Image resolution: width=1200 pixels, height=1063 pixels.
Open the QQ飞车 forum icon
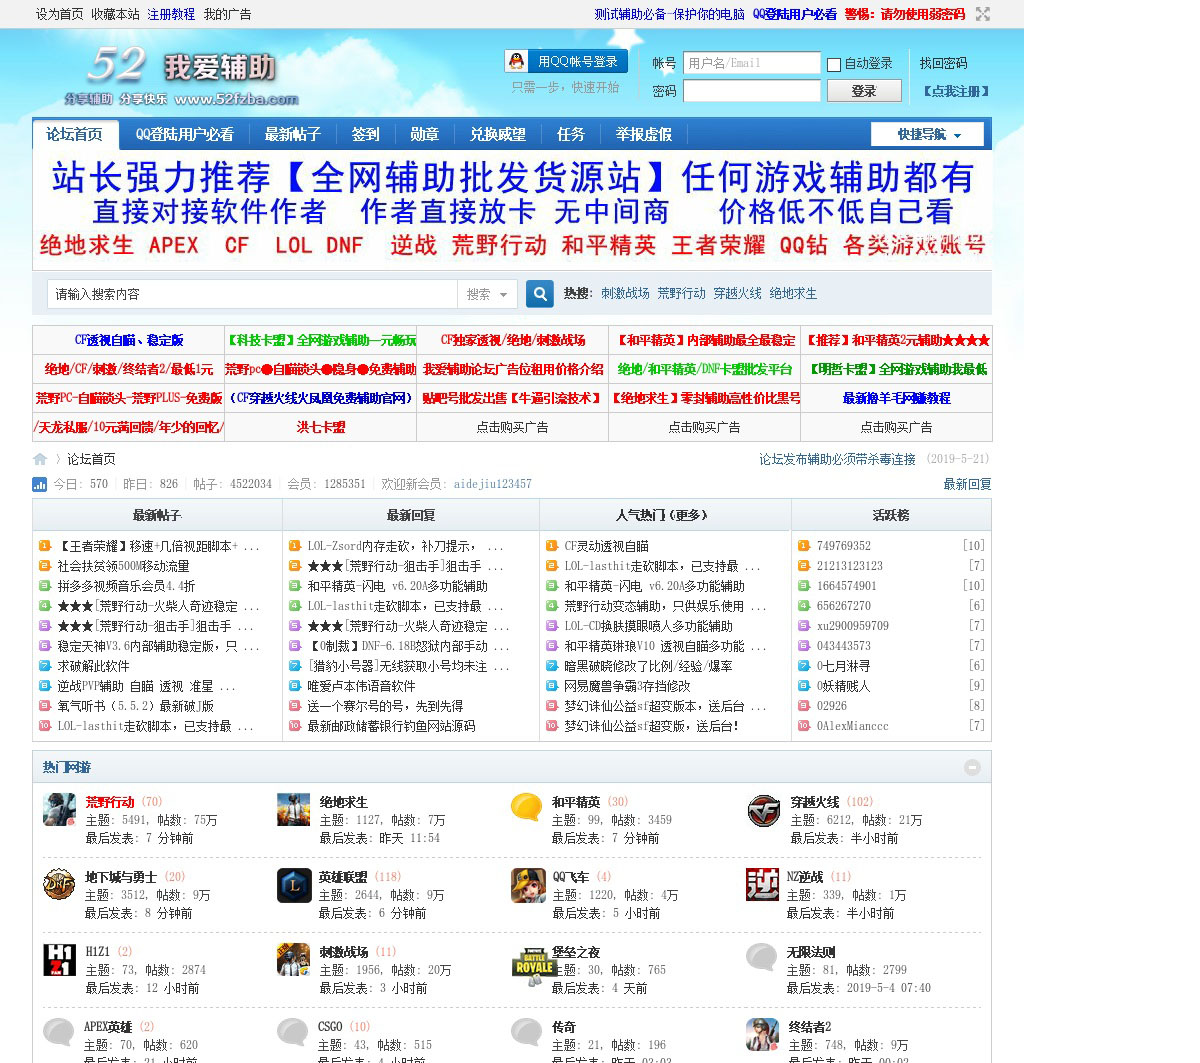click(x=528, y=885)
